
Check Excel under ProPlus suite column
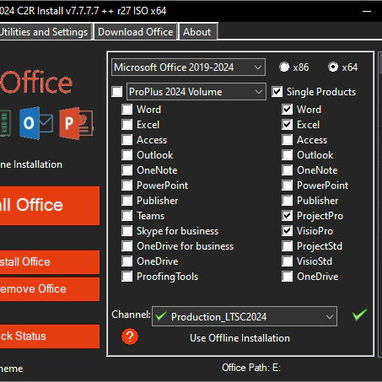[127, 125]
